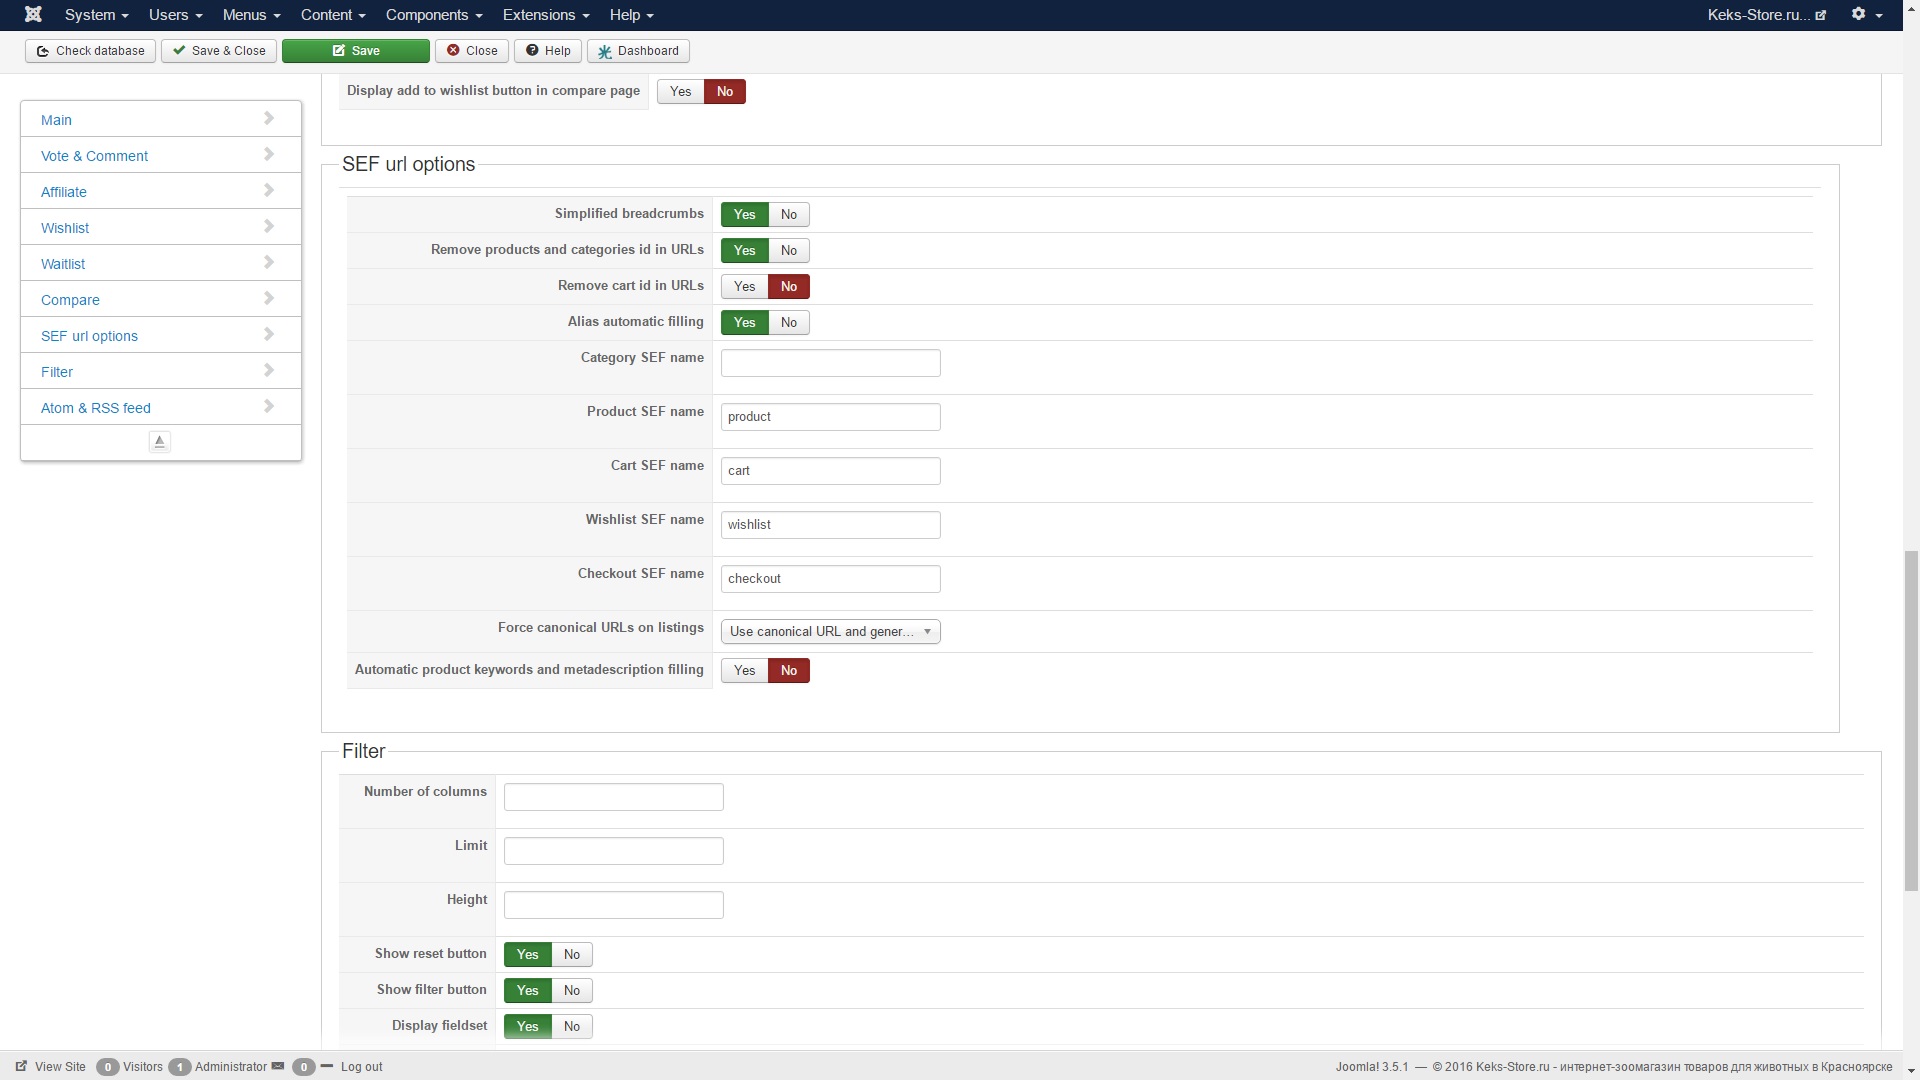
Task: Focus the Category SEF name field
Action: (x=830, y=363)
